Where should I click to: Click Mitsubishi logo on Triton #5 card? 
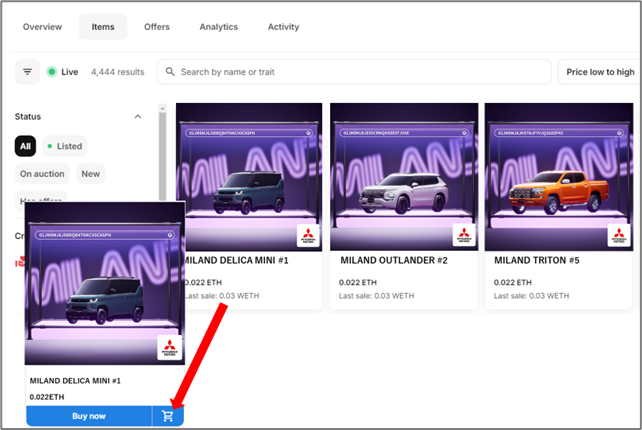[619, 235]
